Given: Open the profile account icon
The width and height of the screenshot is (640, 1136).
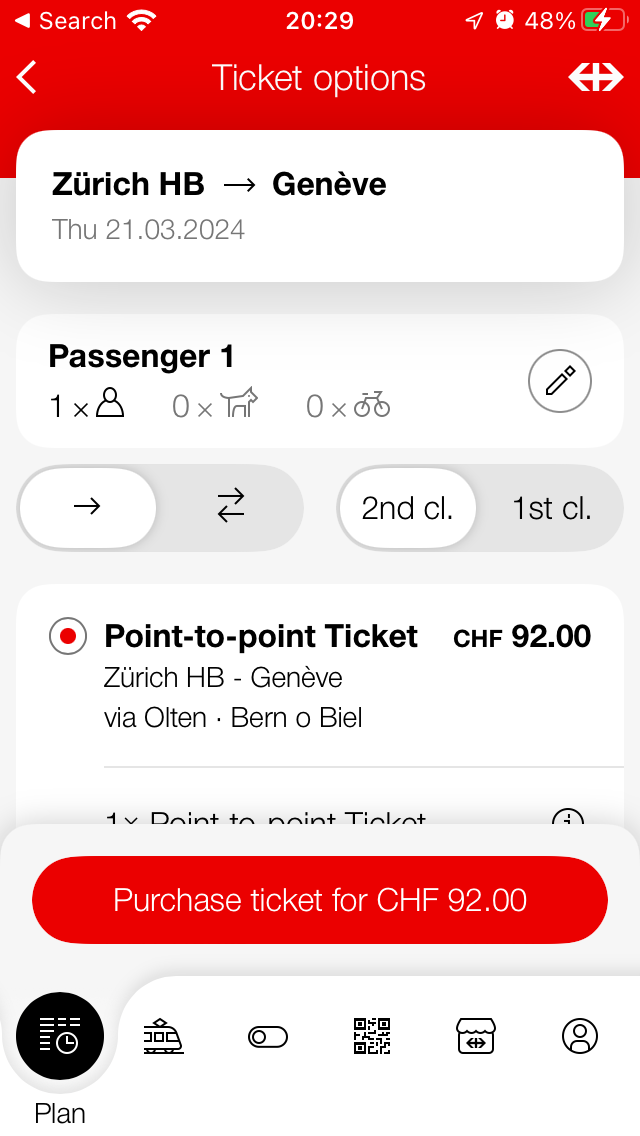Looking at the screenshot, I should tap(579, 1037).
